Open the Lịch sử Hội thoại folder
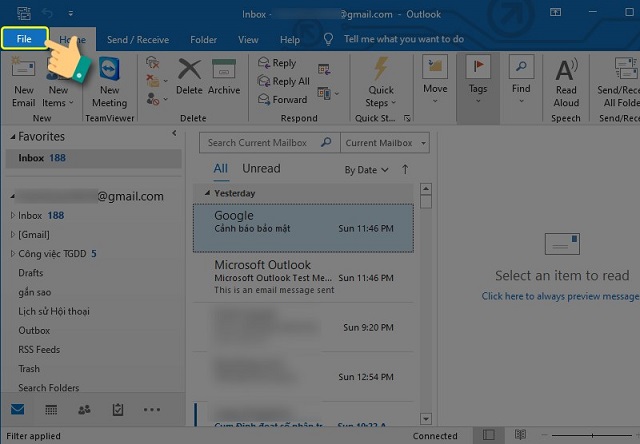640x444 pixels. click(54, 311)
